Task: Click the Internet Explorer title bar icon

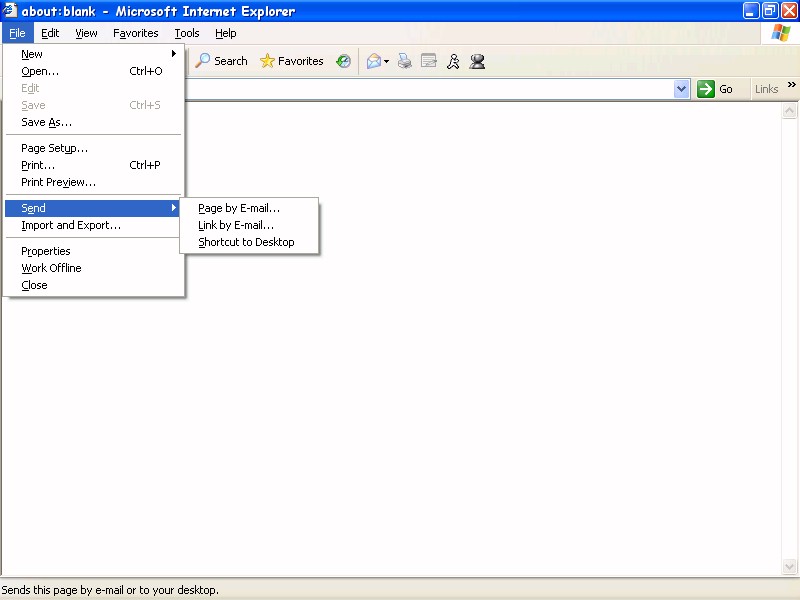Action: click(x=10, y=10)
